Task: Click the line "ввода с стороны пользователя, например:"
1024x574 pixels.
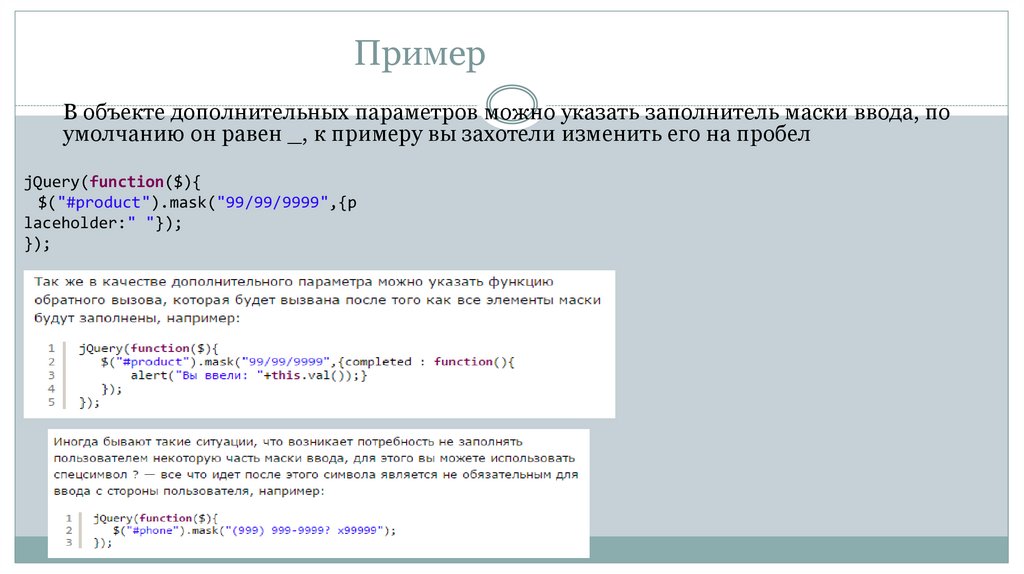Action: point(189,490)
